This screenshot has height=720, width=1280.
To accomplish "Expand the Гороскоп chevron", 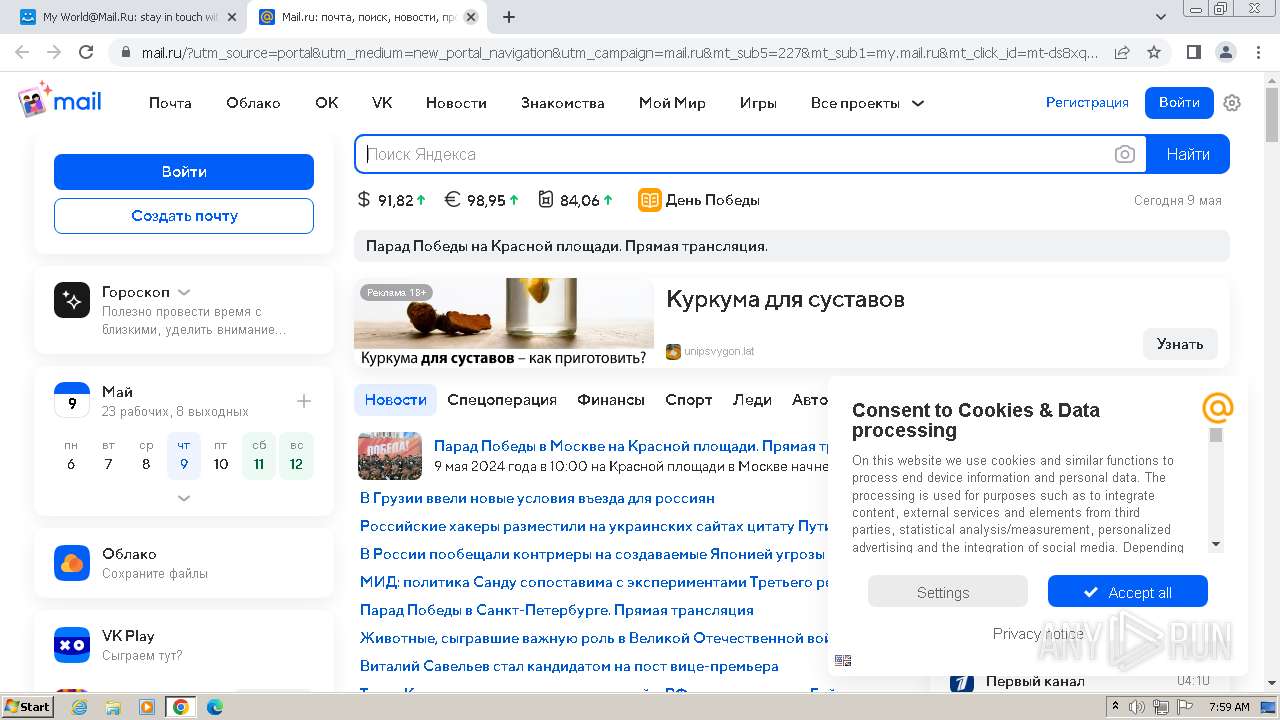I will click(184, 292).
